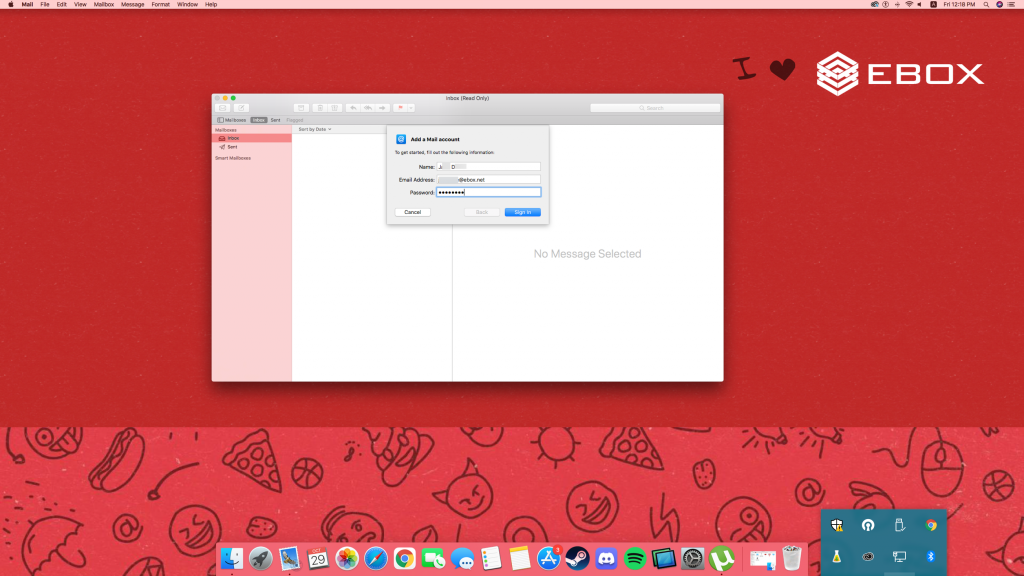This screenshot has height=576, width=1024.
Task: Select the Sent mailbox in sidebar
Action: tap(232, 147)
